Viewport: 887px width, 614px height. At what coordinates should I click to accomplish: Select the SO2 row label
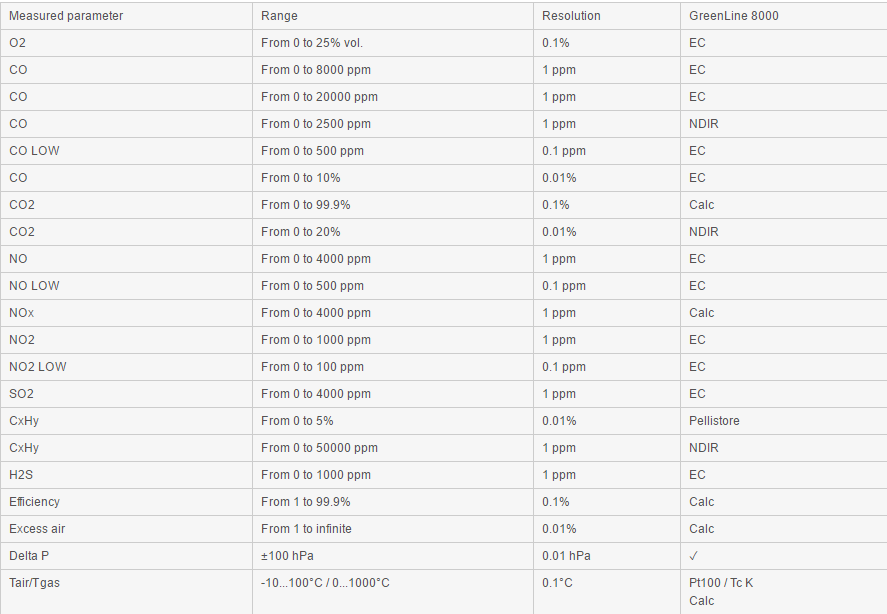[21, 394]
